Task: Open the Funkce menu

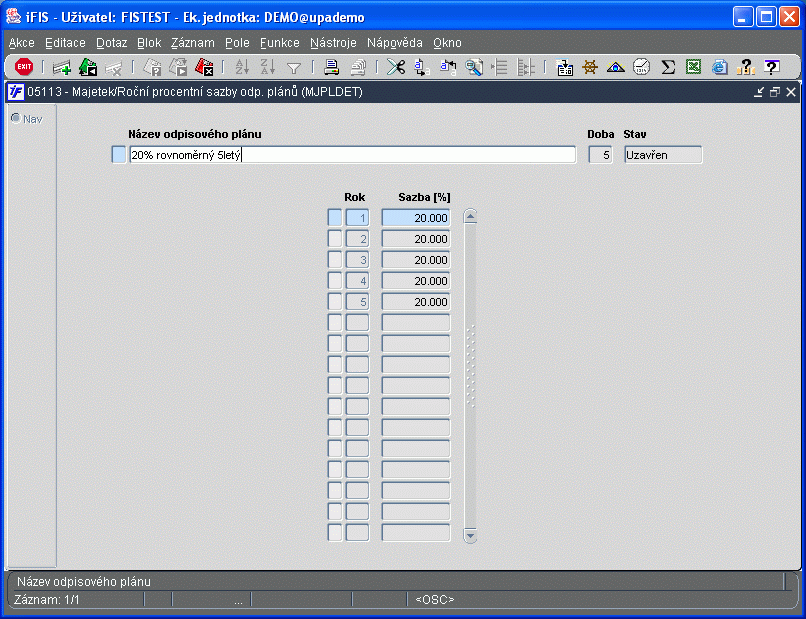Action: click(x=280, y=43)
